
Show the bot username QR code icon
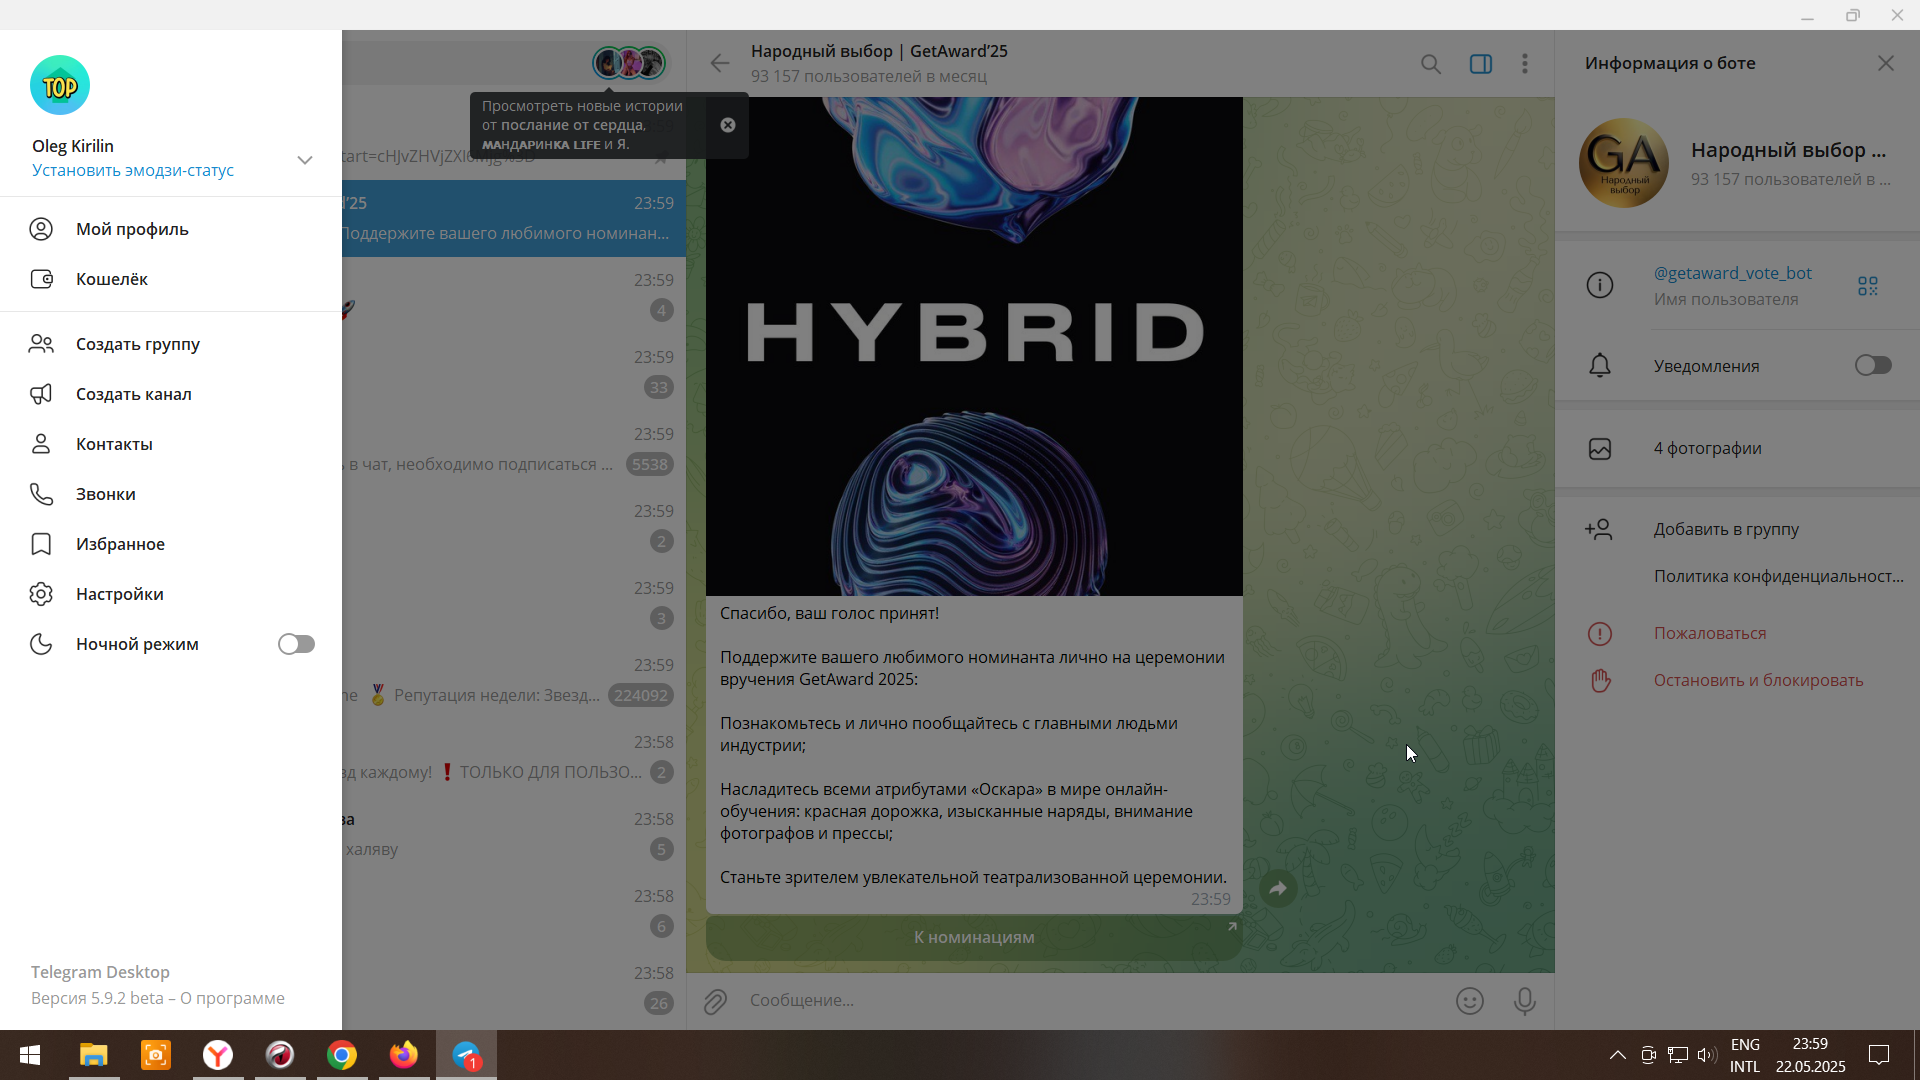tap(1867, 286)
